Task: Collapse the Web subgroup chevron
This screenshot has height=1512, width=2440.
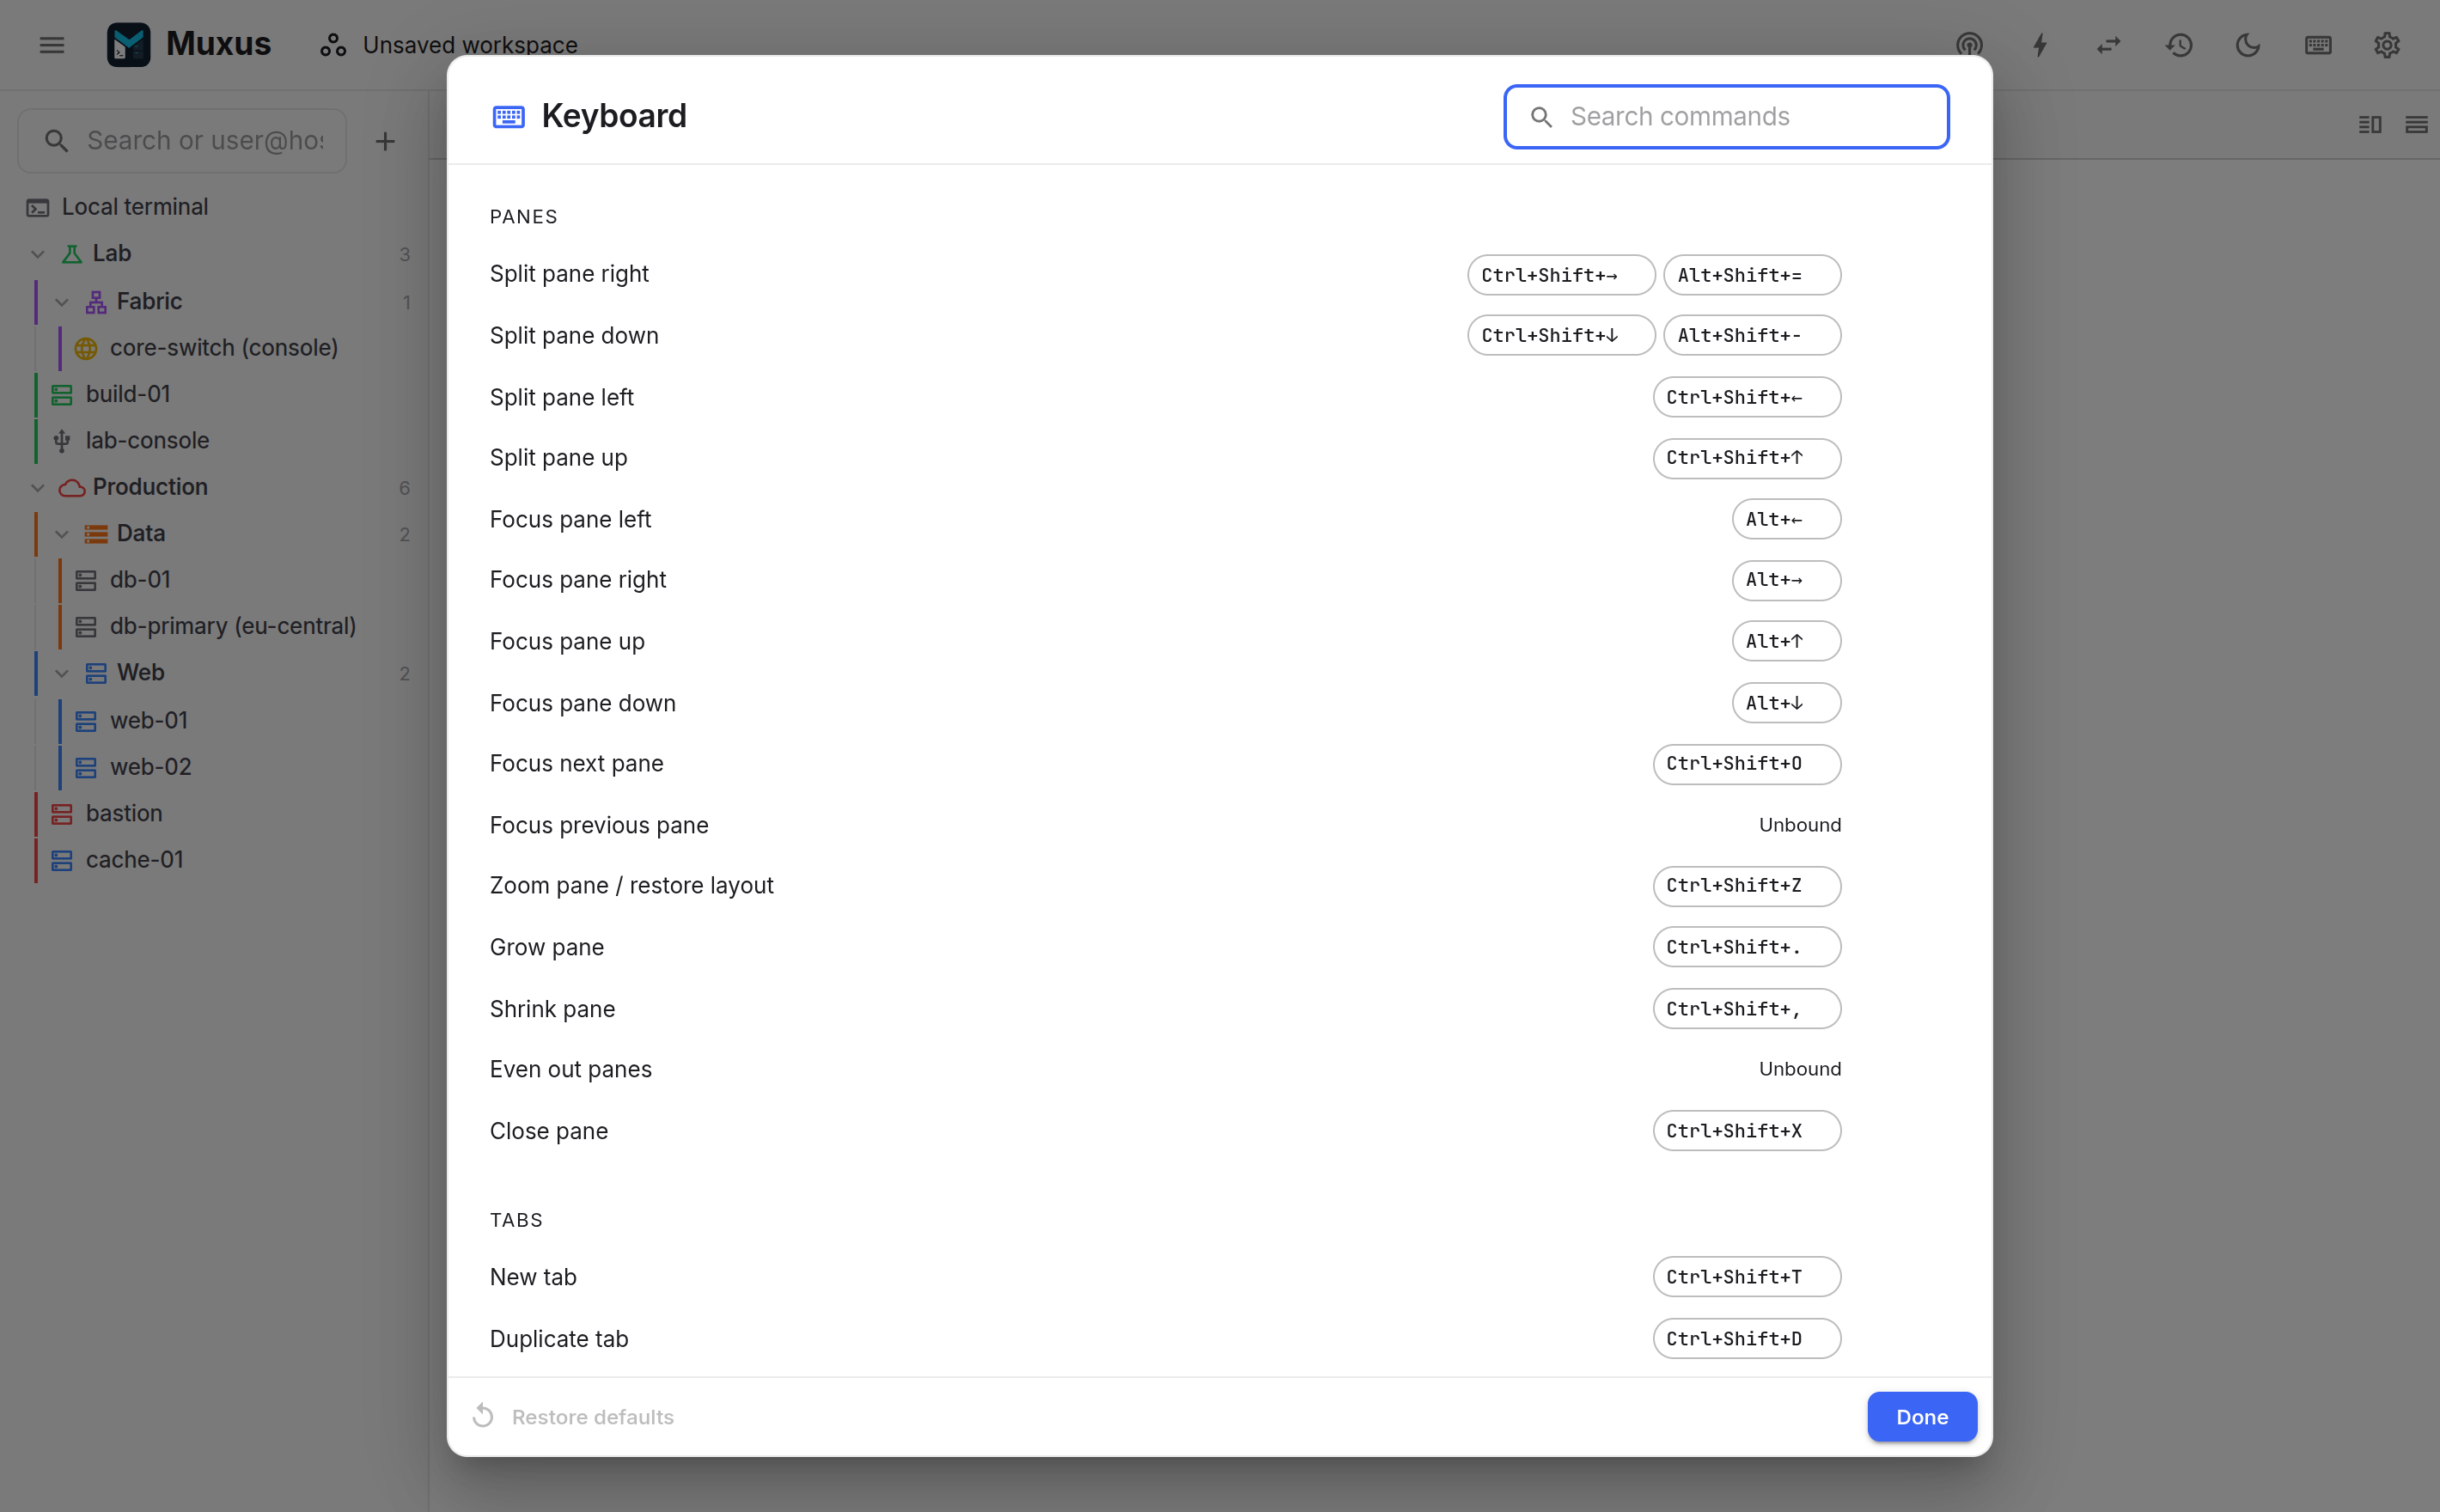Action: tap(62, 673)
